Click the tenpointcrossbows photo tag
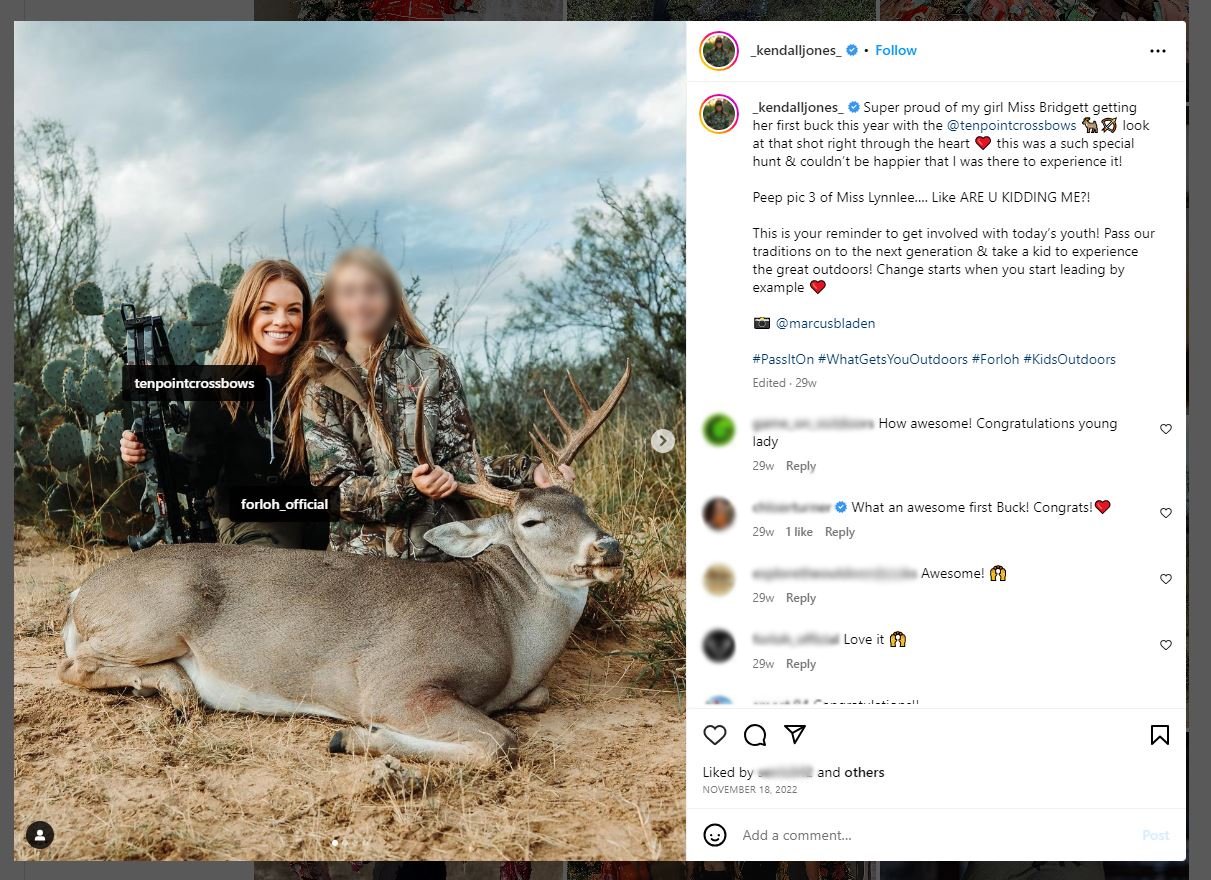This screenshot has height=880, width=1211. pos(194,383)
